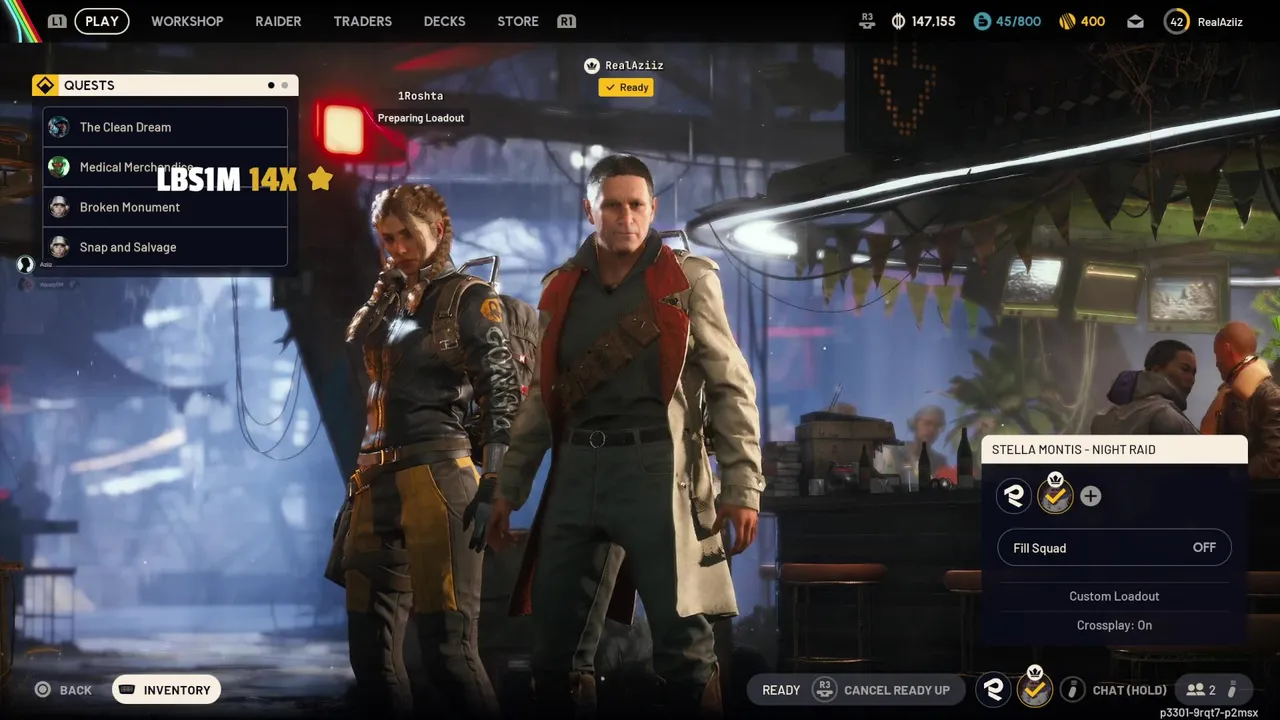Image resolution: width=1280 pixels, height=720 pixels.
Task: Click the level 42 profile ring
Action: (x=1177, y=21)
